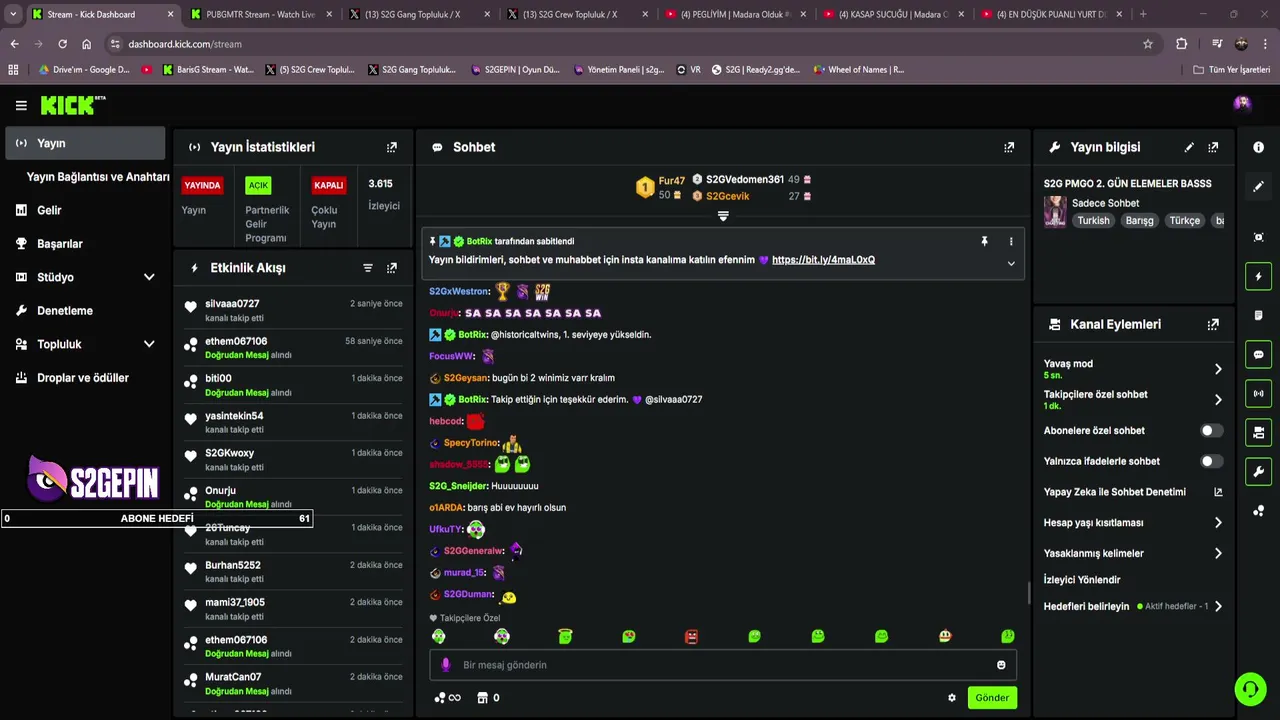This screenshot has height=720, width=1280.
Task: Bookmark this page with the star icon
Action: coord(1148,44)
